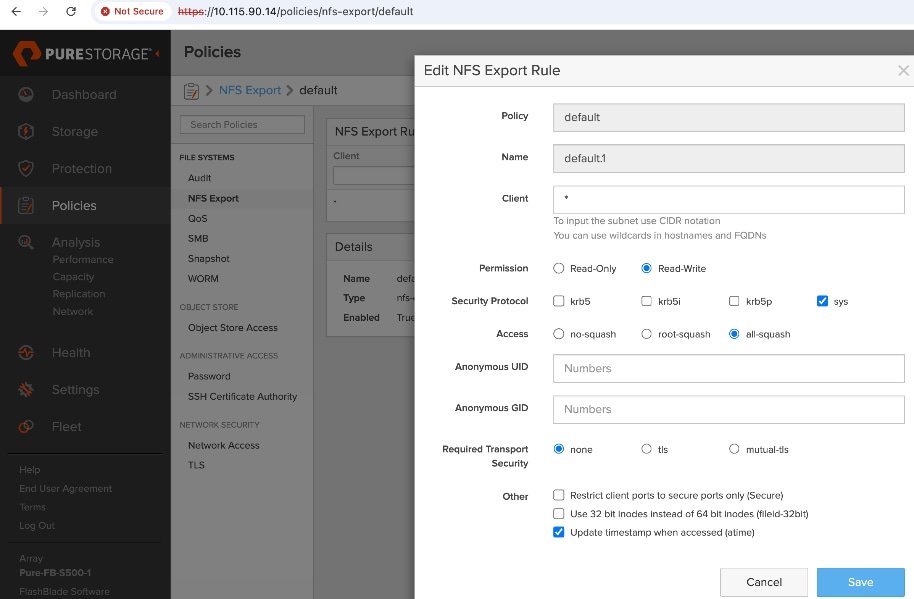Click the Storage icon in sidebar

(26, 131)
